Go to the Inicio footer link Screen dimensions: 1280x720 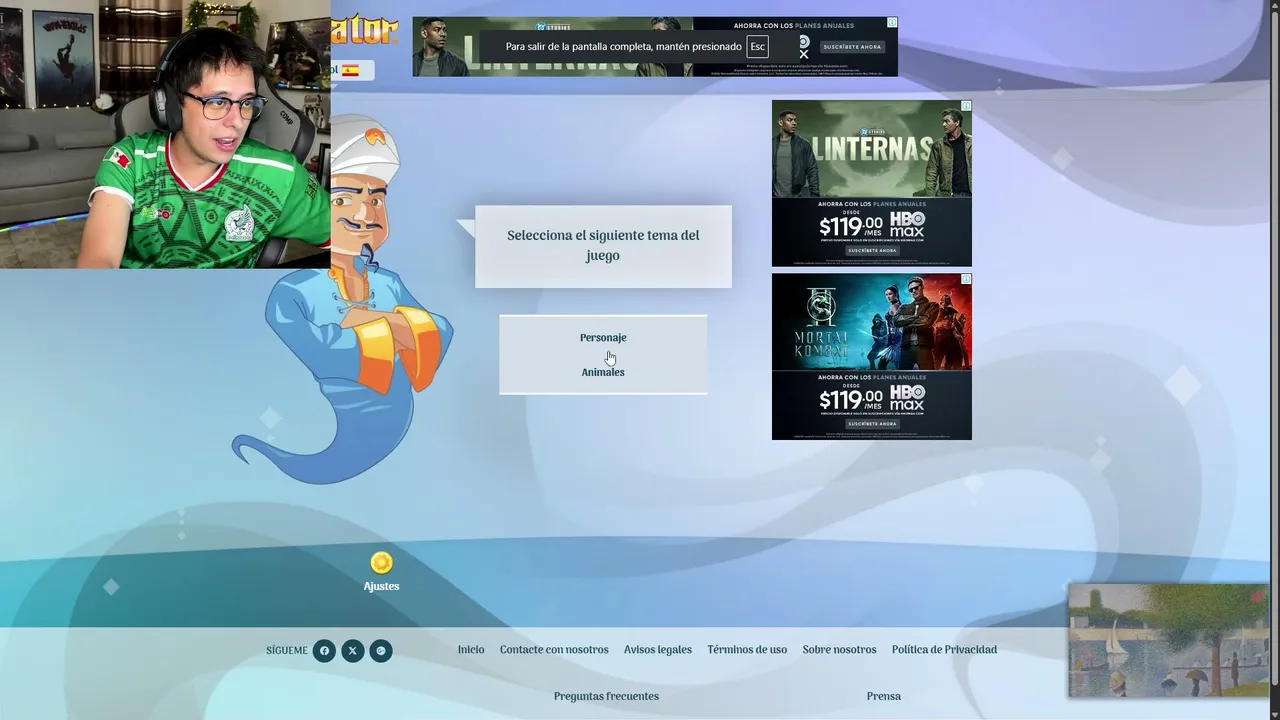[471, 650]
